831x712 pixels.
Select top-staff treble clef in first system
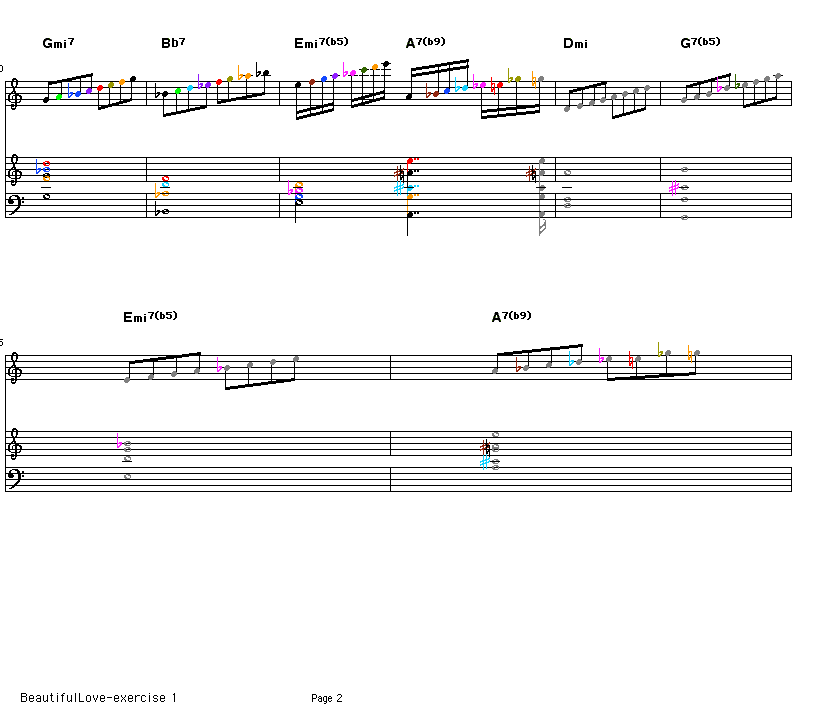pyautogui.click(x=13, y=96)
